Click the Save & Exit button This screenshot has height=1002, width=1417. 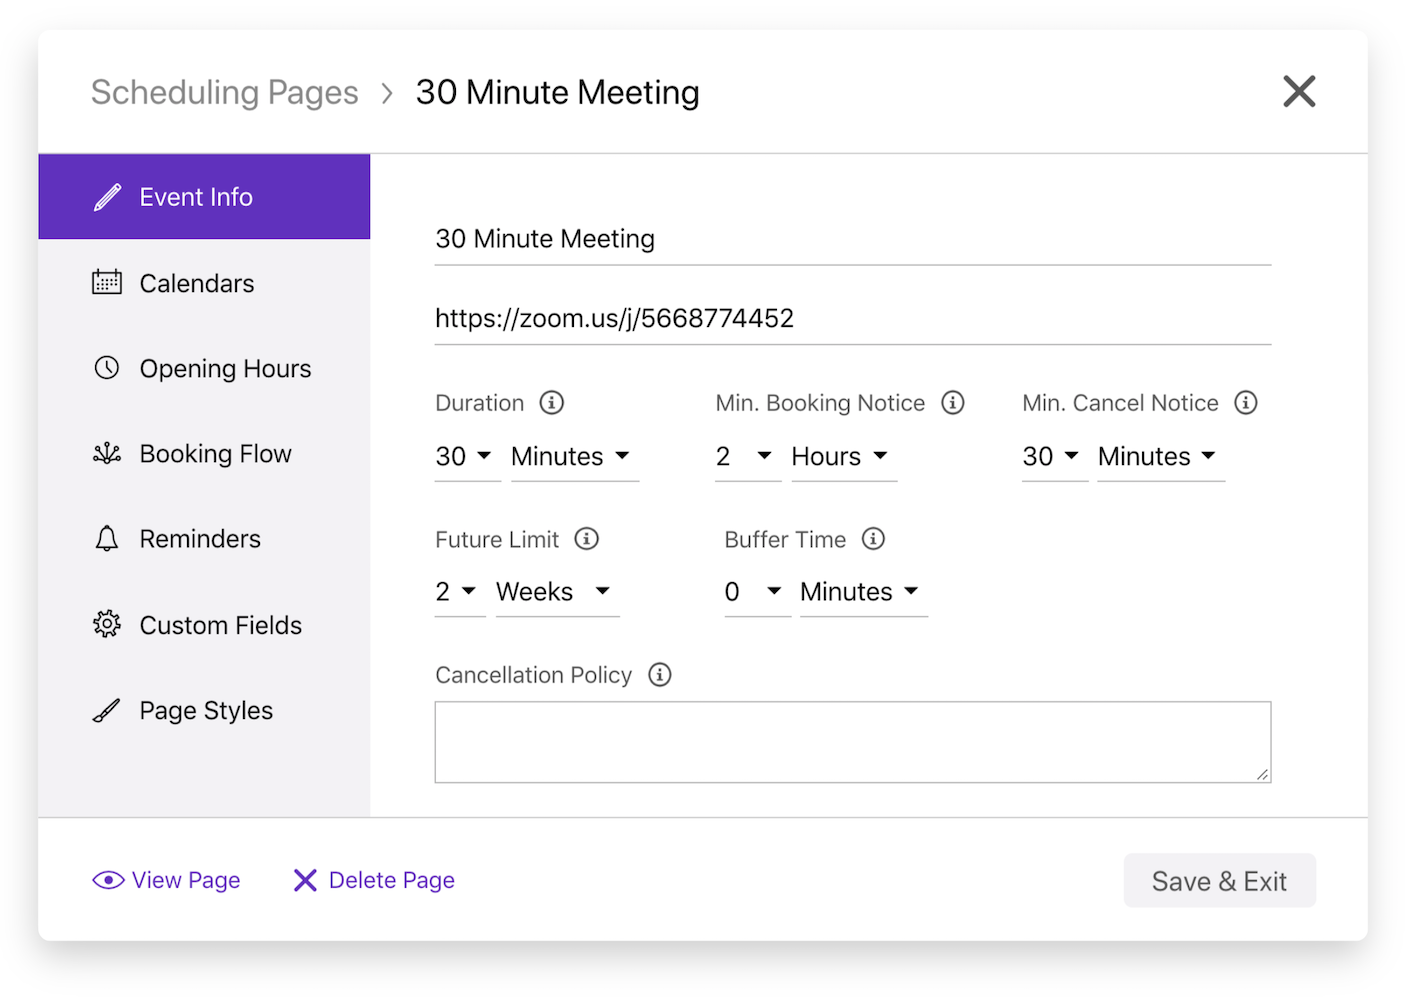[1219, 880]
